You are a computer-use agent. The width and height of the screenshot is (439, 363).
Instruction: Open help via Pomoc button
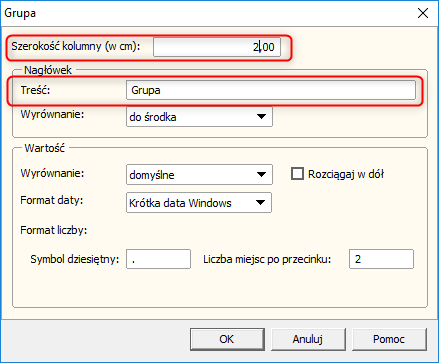(x=389, y=339)
